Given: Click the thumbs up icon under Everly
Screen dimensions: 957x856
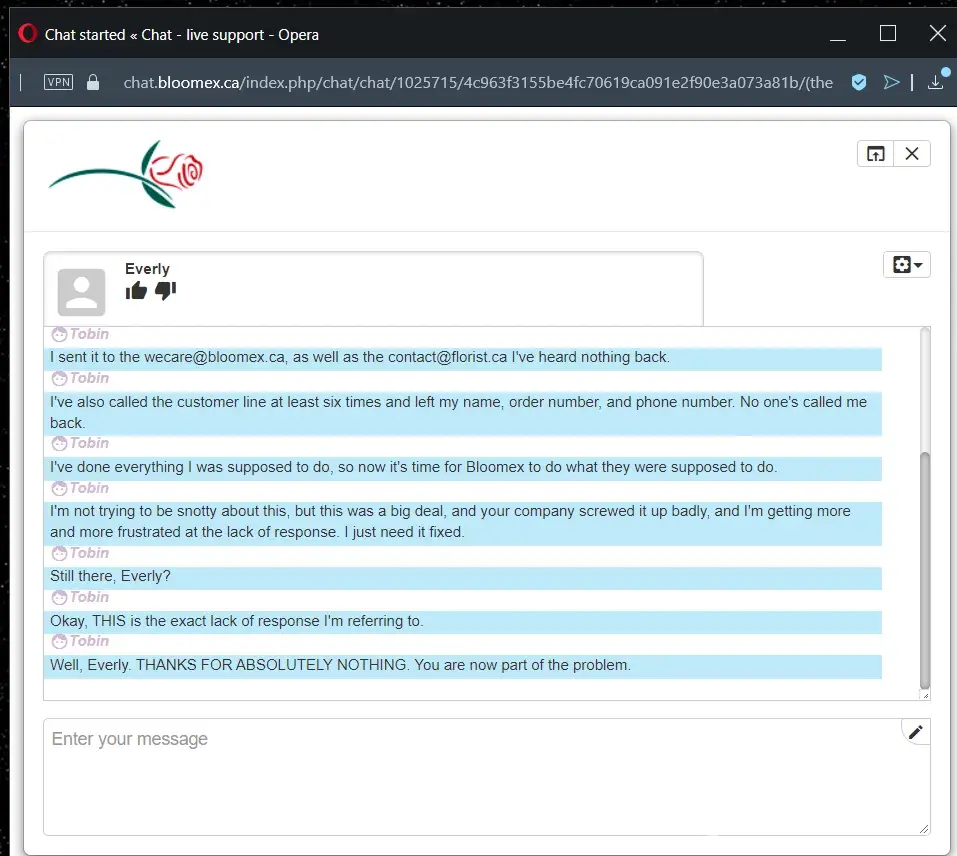Looking at the screenshot, I should pyautogui.click(x=136, y=291).
